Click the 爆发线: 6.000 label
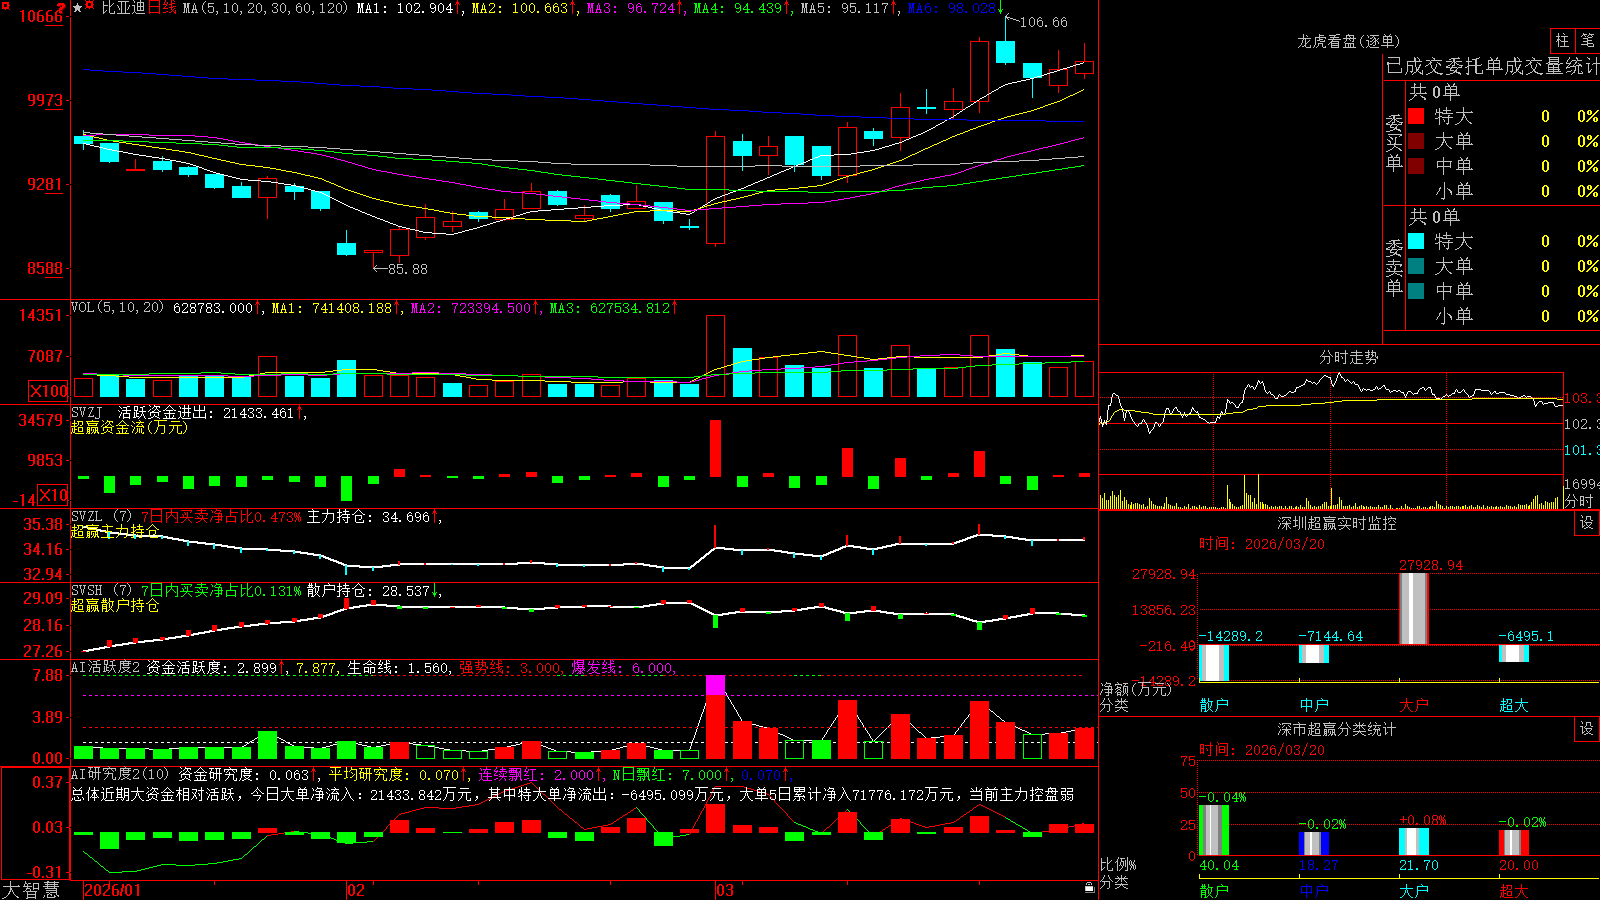 point(623,667)
